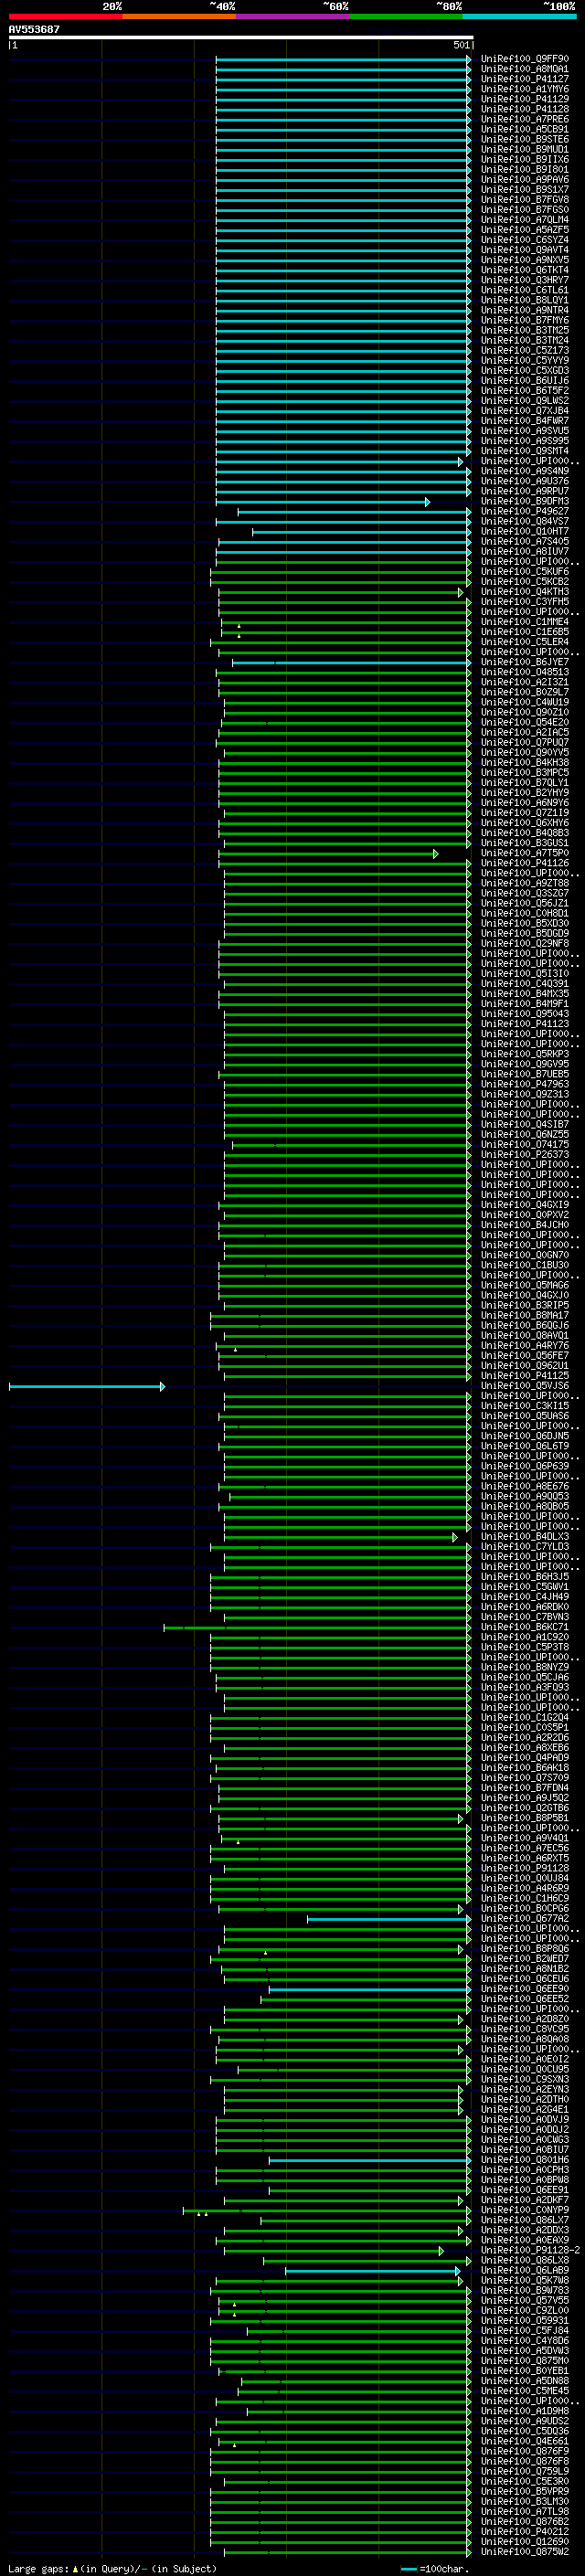Click the UniRef100_Q29NF8 hit label
585x2576 pixels.
tap(524, 944)
